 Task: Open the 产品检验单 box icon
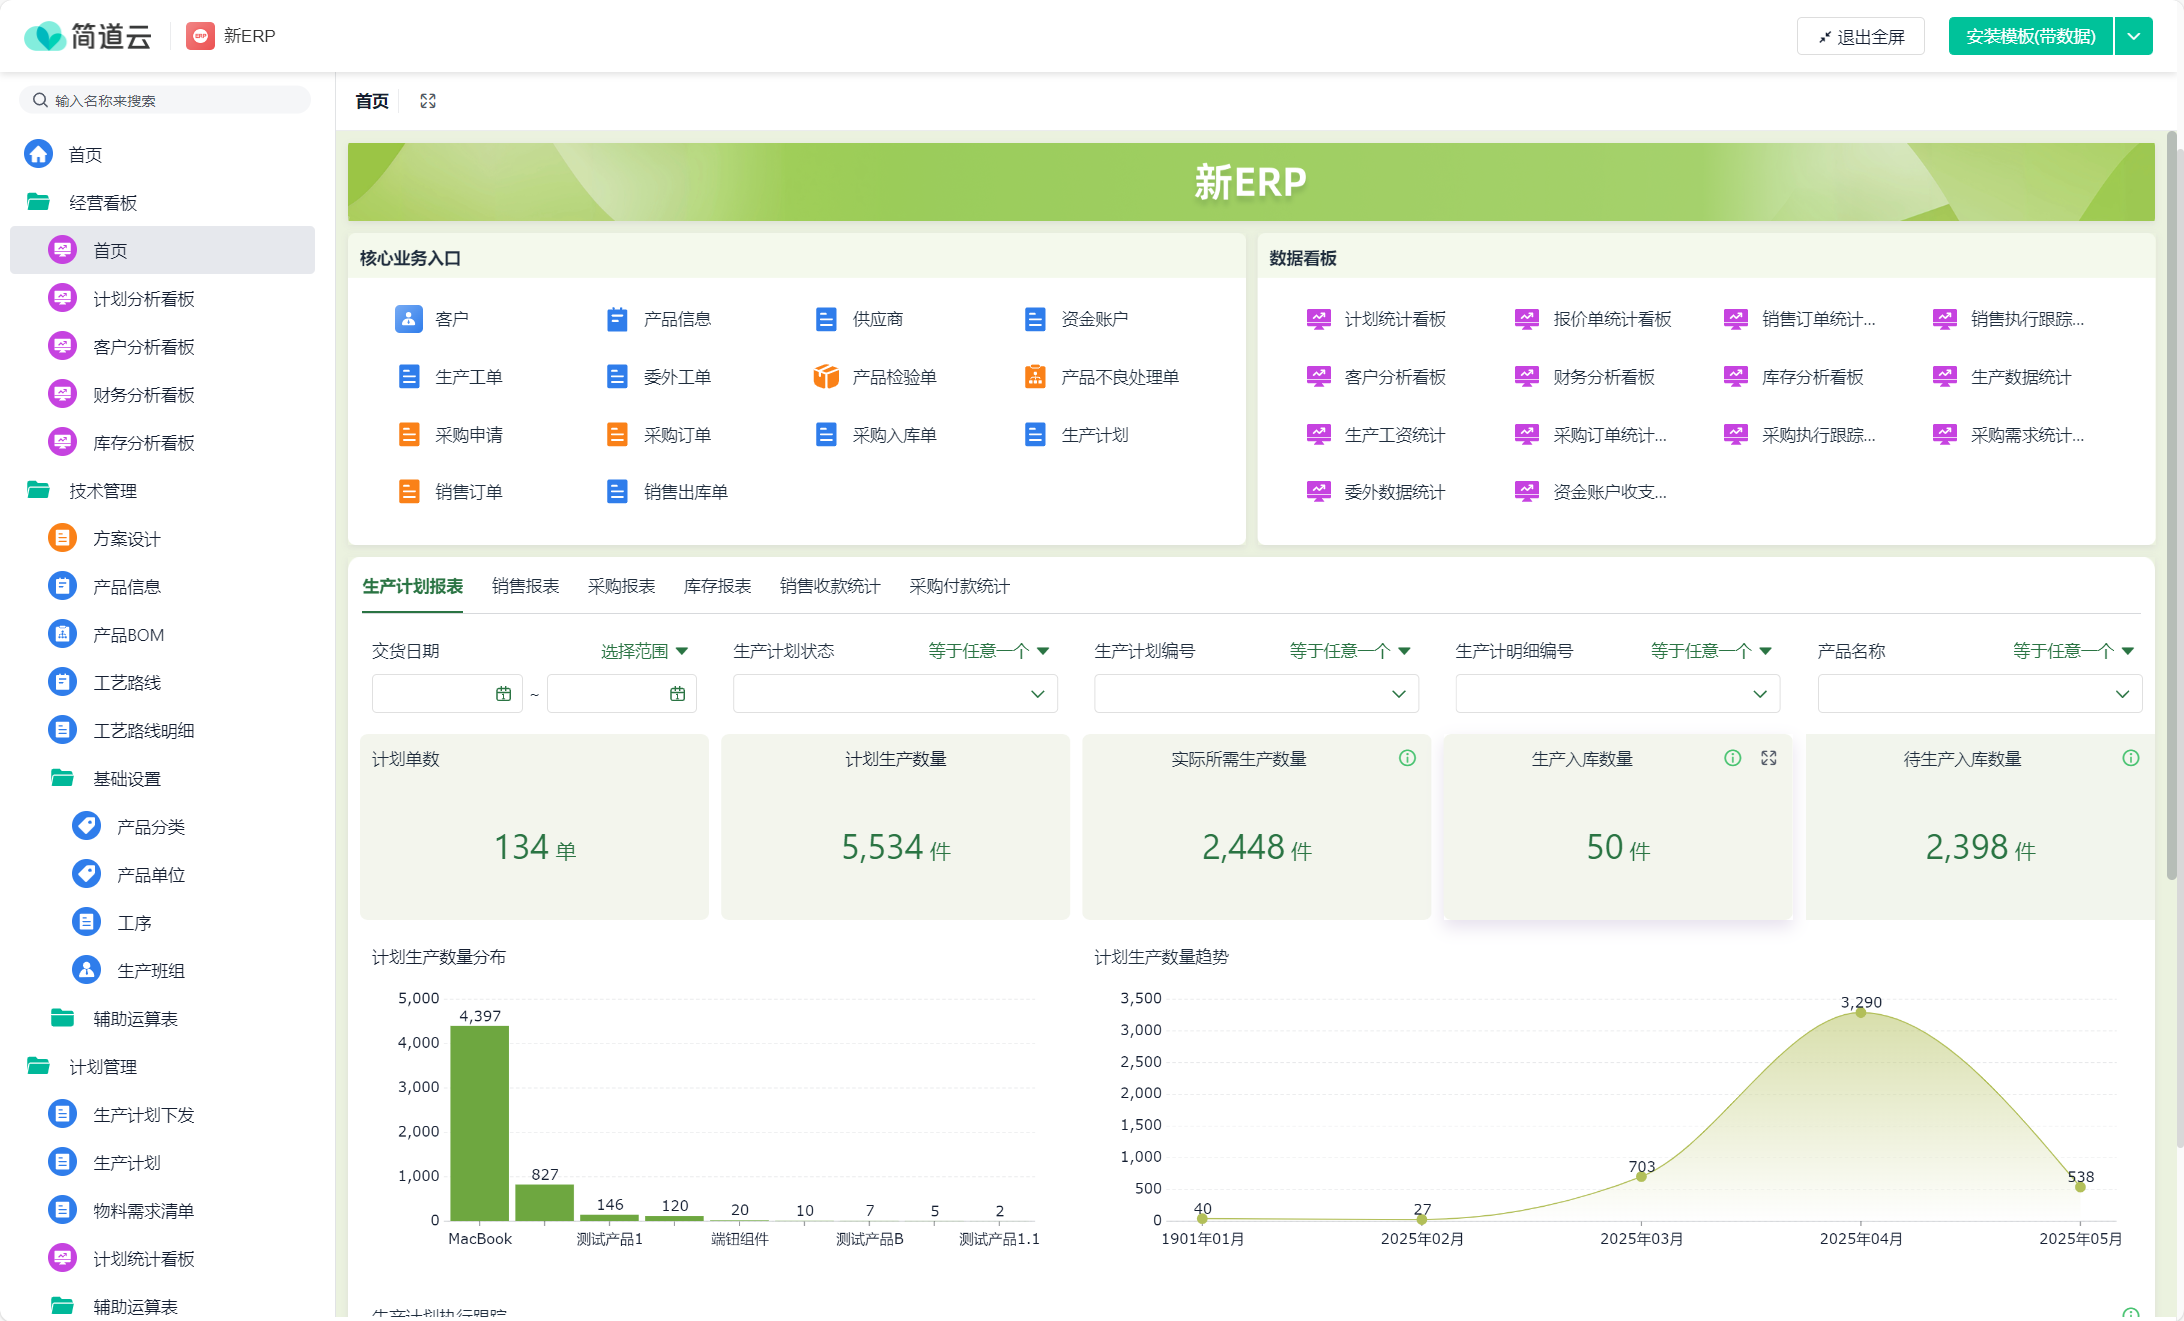point(826,377)
